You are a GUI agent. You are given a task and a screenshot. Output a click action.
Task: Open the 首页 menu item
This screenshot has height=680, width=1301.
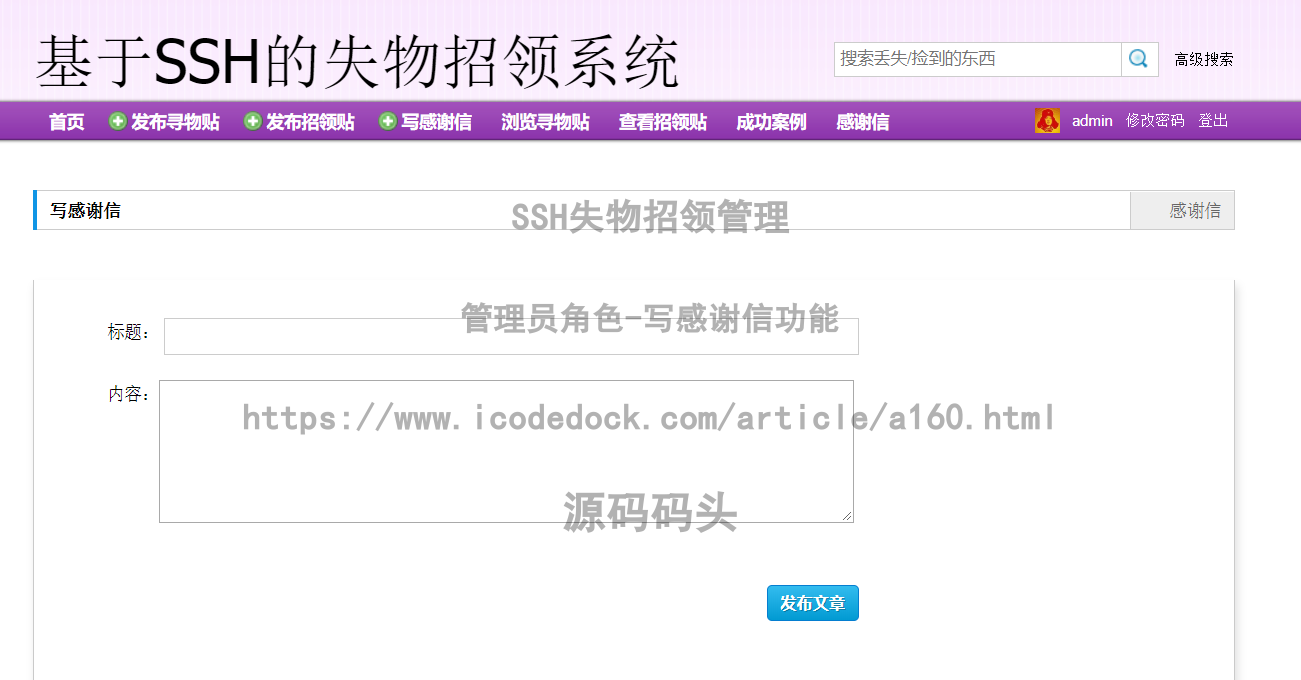click(65, 121)
